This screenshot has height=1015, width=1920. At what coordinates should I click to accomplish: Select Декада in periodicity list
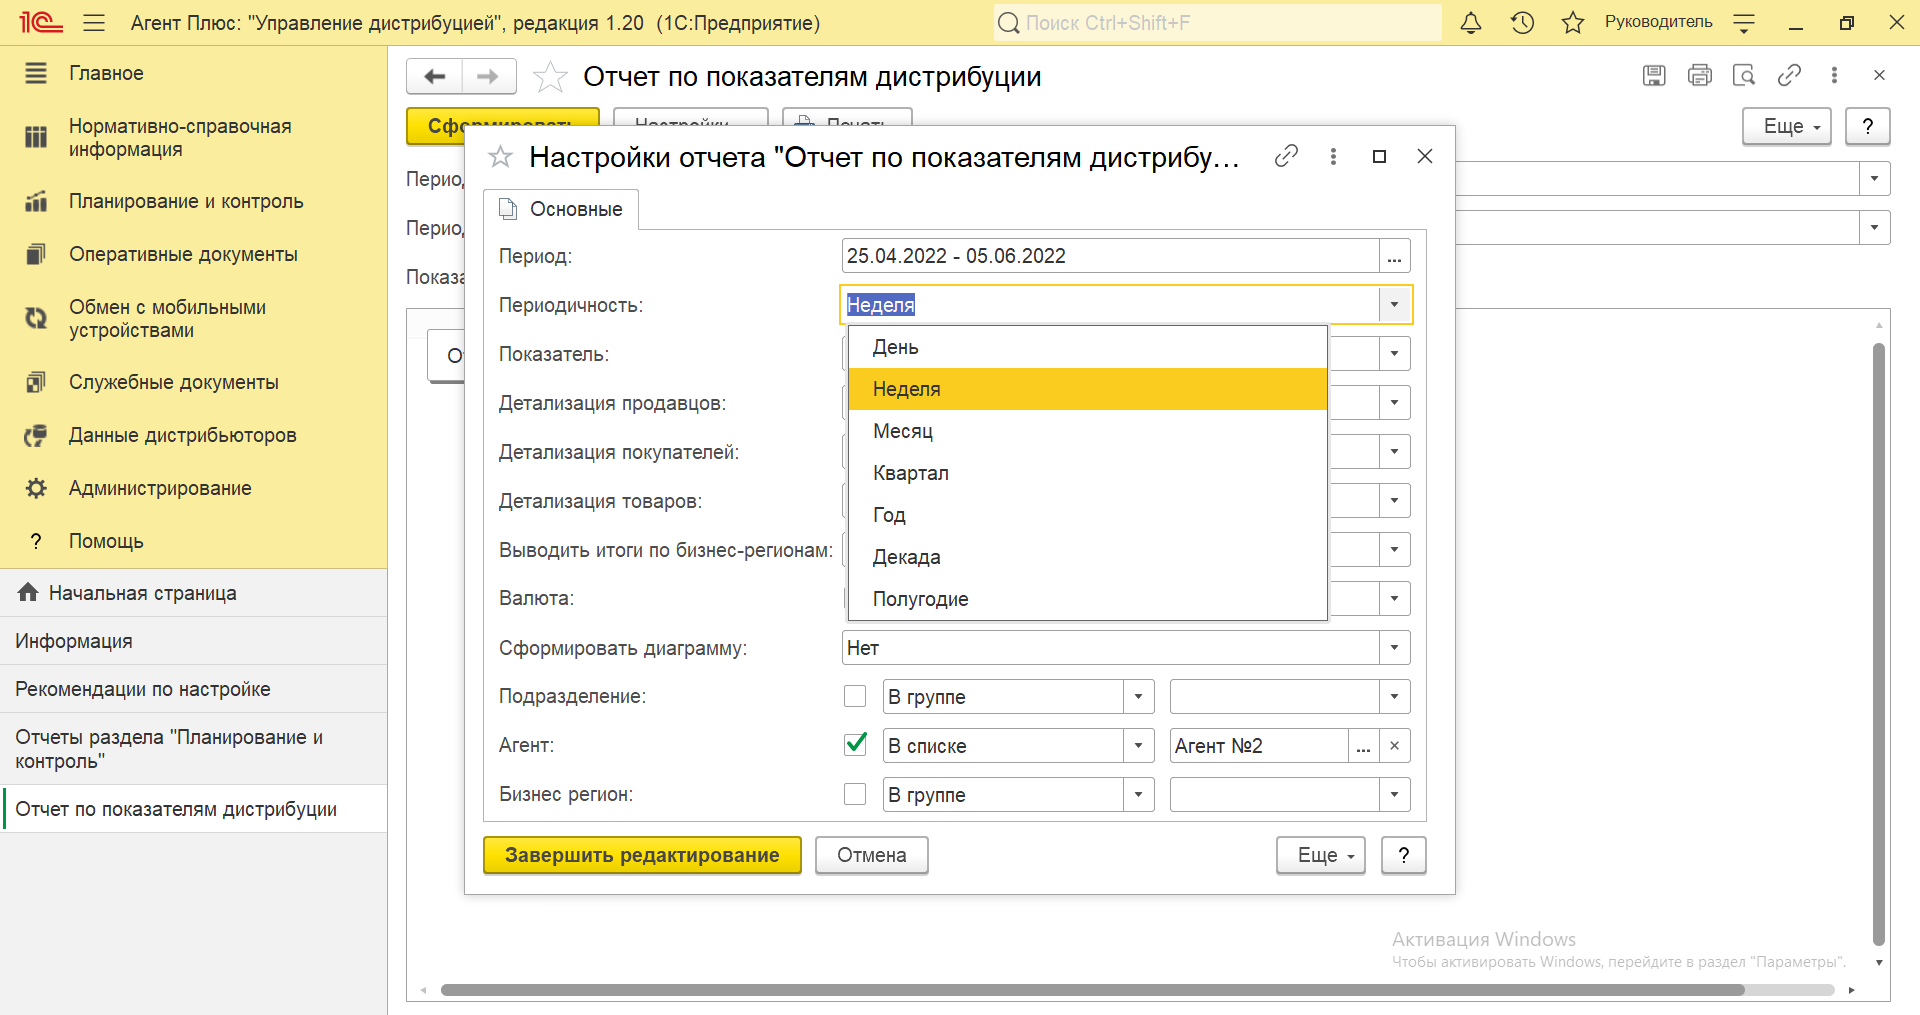pos(1087,557)
